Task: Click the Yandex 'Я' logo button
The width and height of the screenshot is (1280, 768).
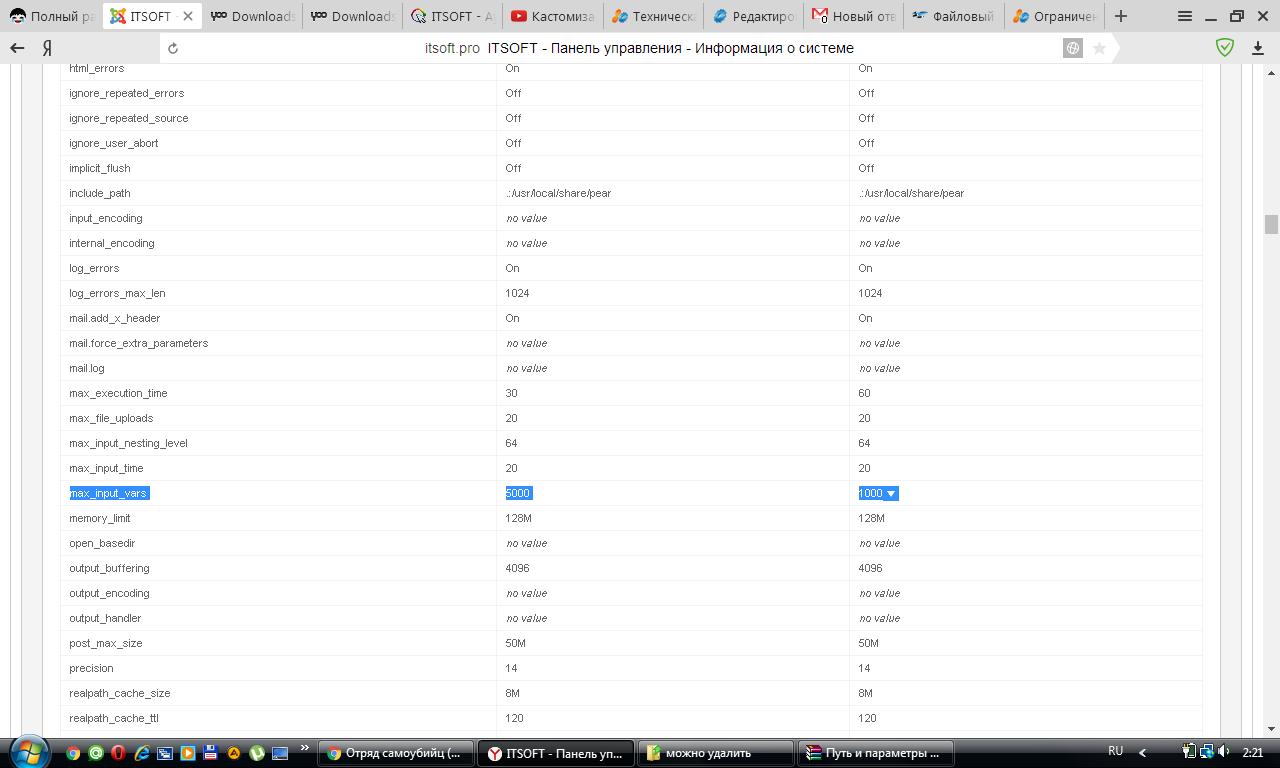Action: tap(47, 48)
